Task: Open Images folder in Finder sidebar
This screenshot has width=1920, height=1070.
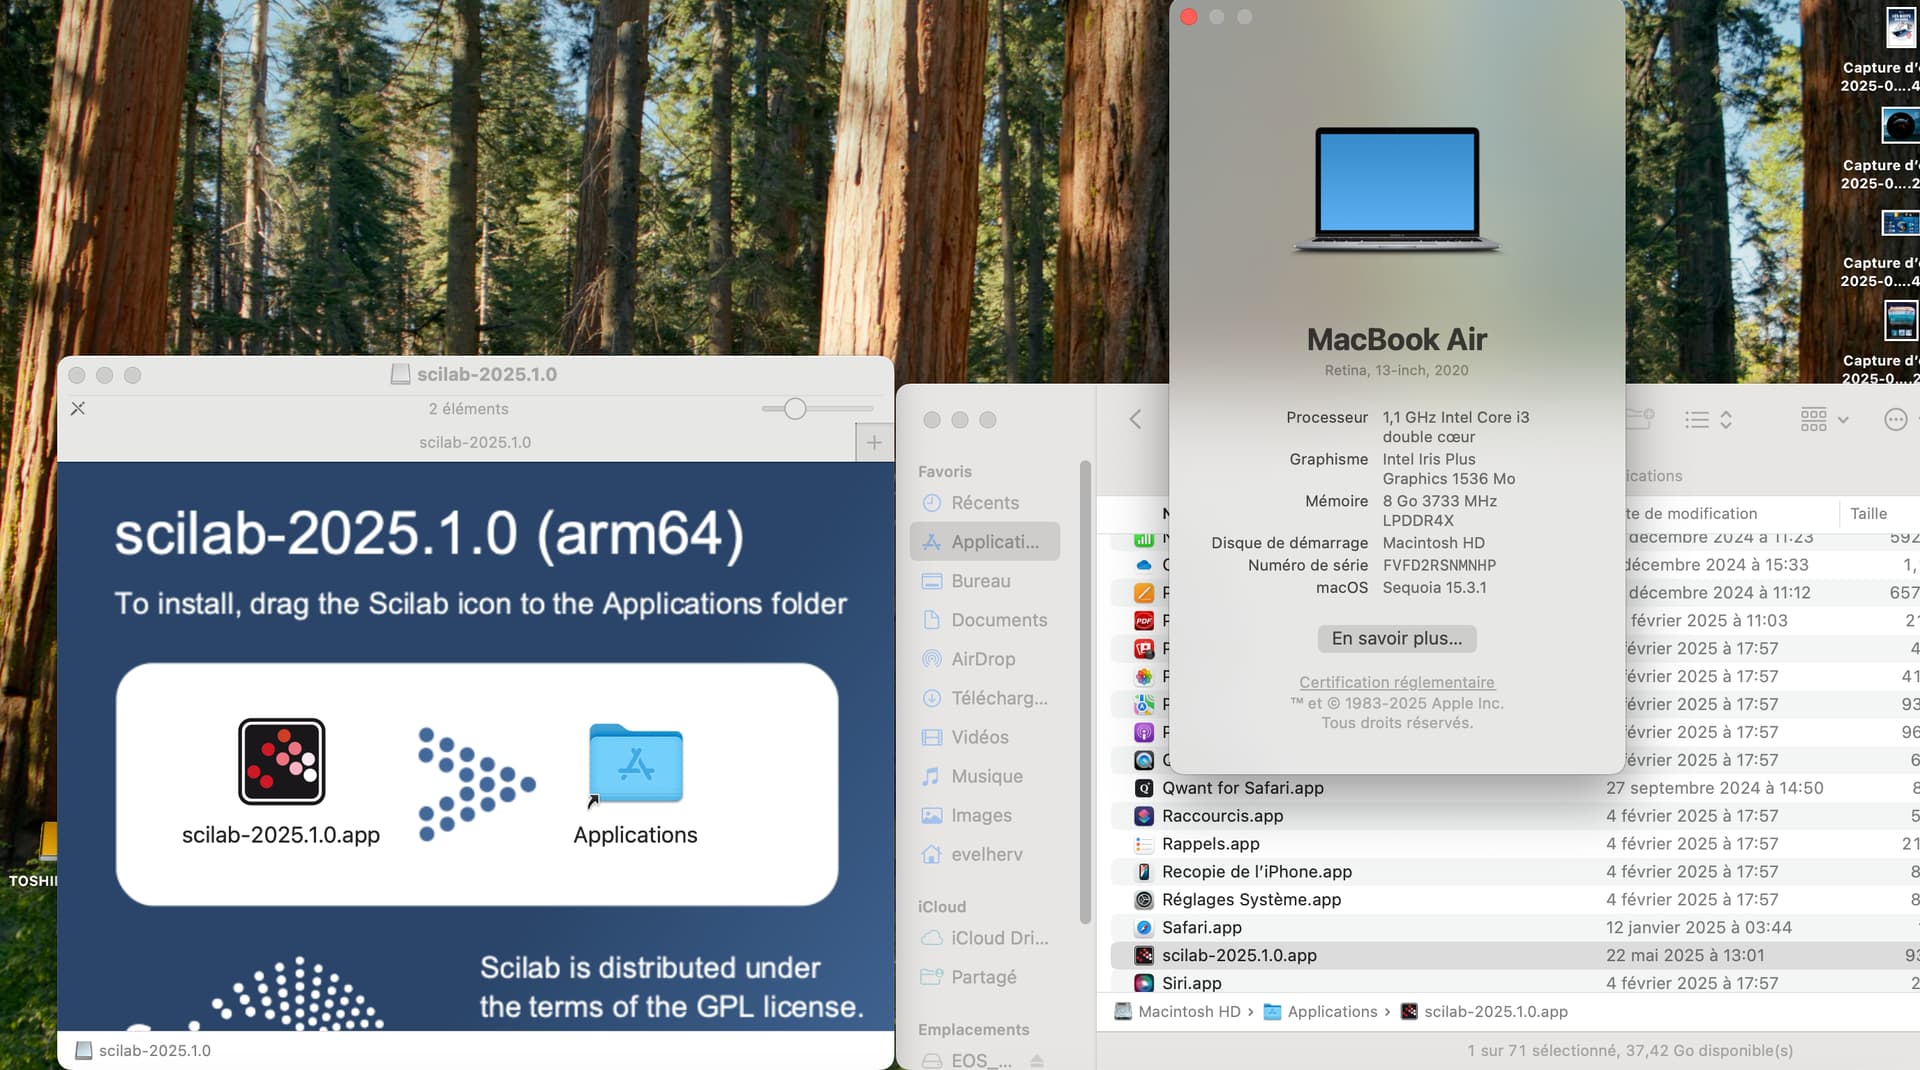Action: (x=985, y=815)
